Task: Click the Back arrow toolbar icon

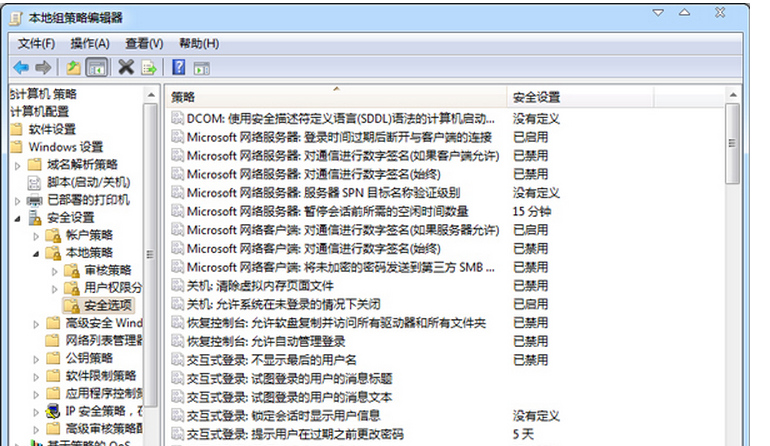Action: point(21,67)
